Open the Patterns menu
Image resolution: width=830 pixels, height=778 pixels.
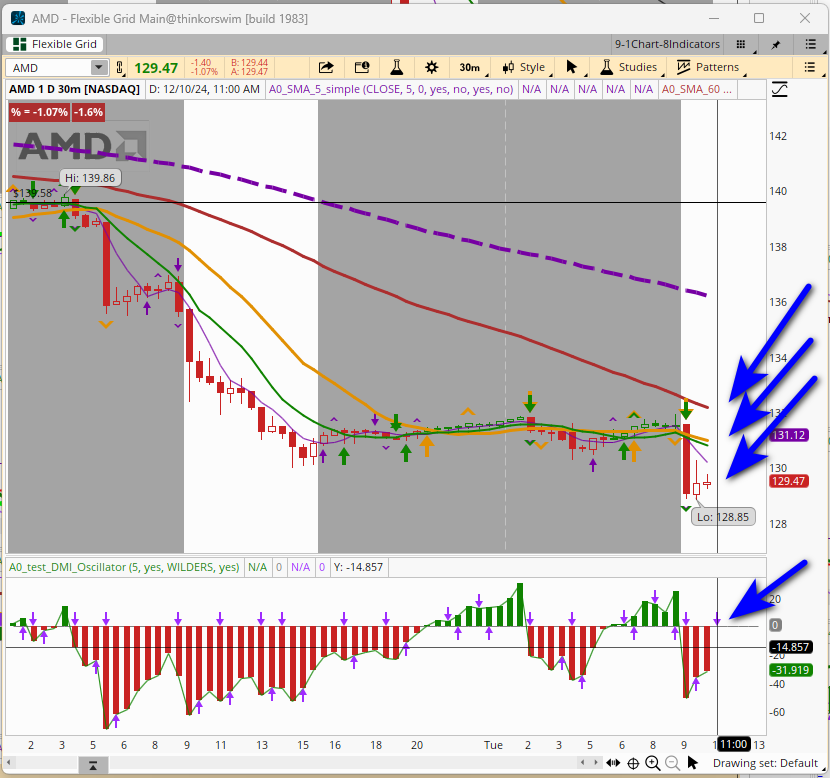708,67
